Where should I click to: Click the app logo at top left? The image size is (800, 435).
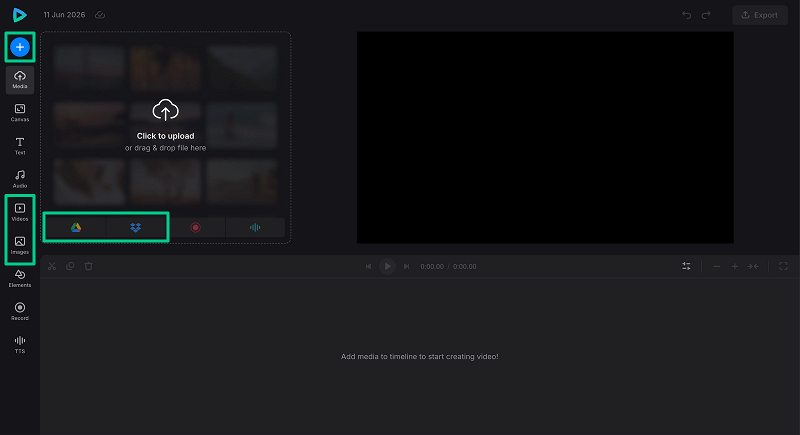(19, 15)
